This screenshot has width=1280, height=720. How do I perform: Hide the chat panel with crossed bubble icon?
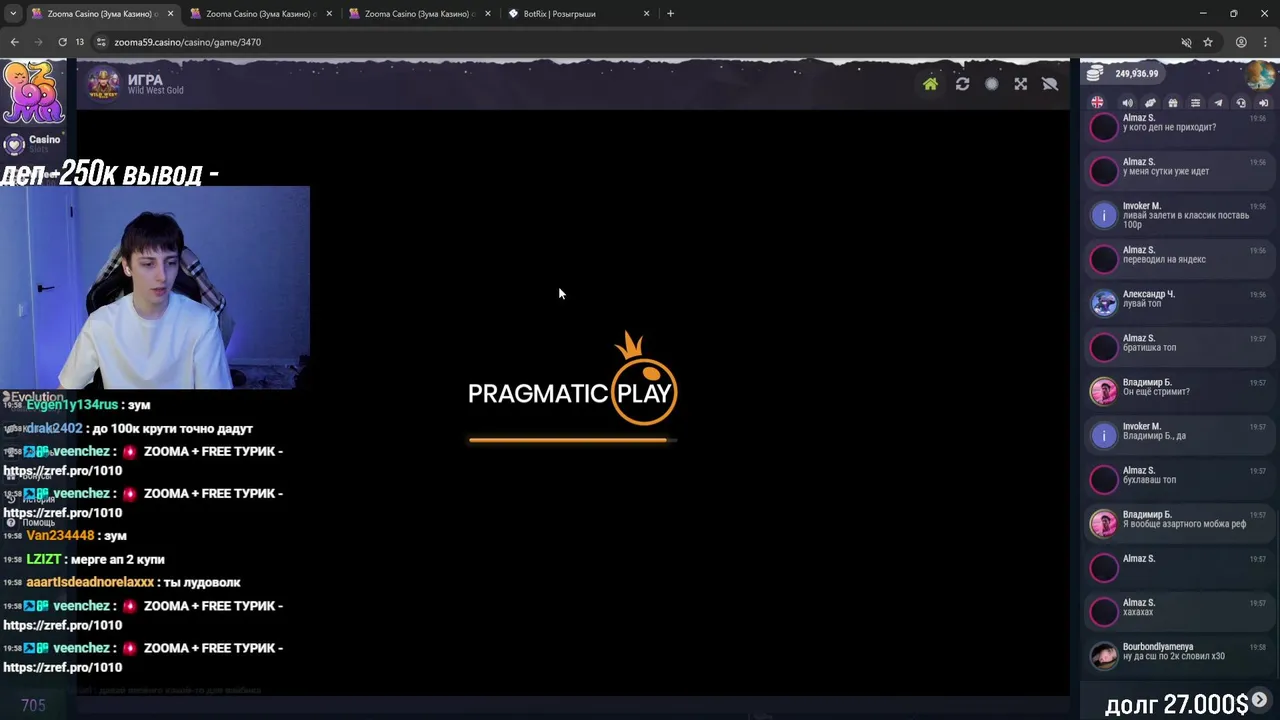(1050, 84)
